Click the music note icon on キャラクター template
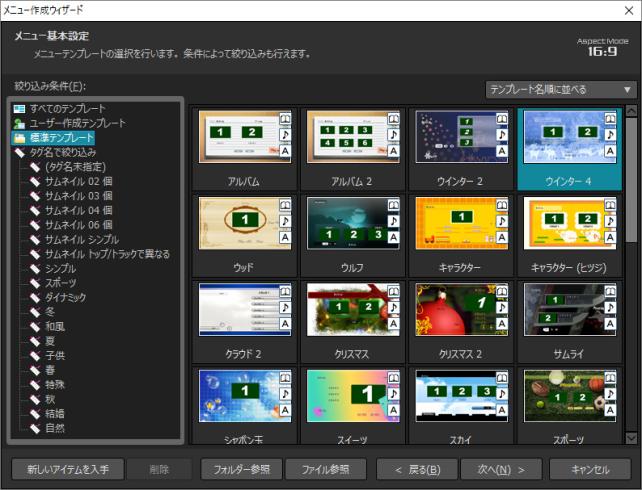This screenshot has width=642, height=490. 501,222
